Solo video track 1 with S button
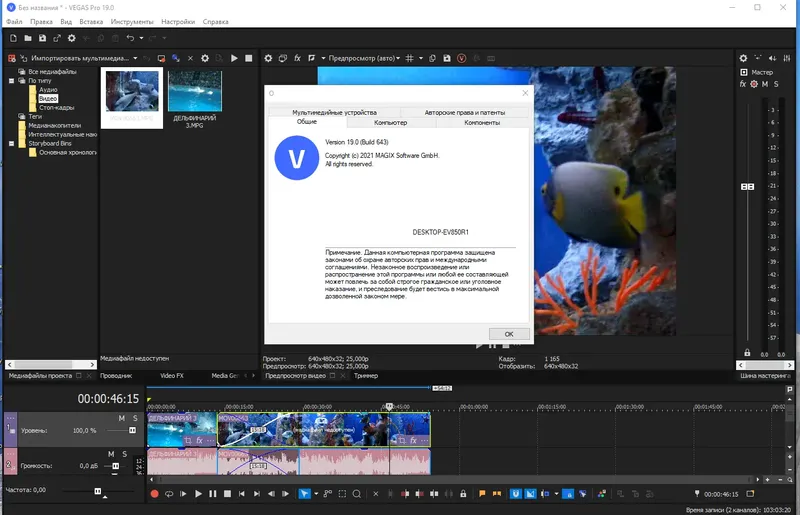The height and width of the screenshot is (515, 800). 135,418
